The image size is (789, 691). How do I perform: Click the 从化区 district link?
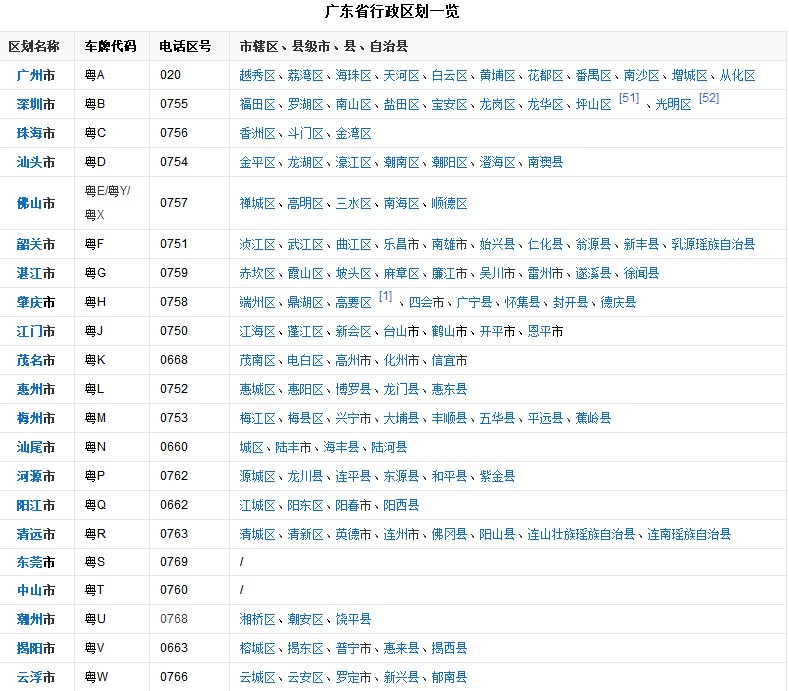coord(737,75)
